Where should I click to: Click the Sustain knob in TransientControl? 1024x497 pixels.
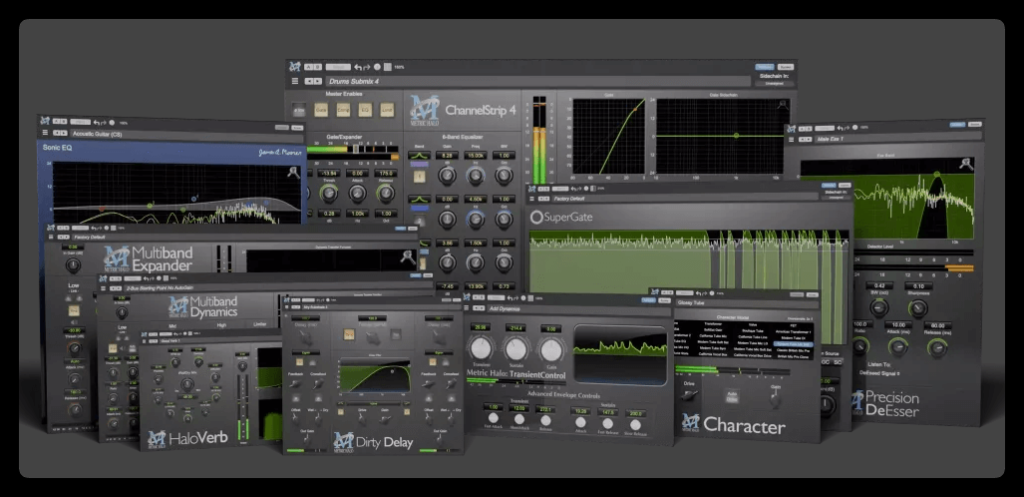coord(516,349)
